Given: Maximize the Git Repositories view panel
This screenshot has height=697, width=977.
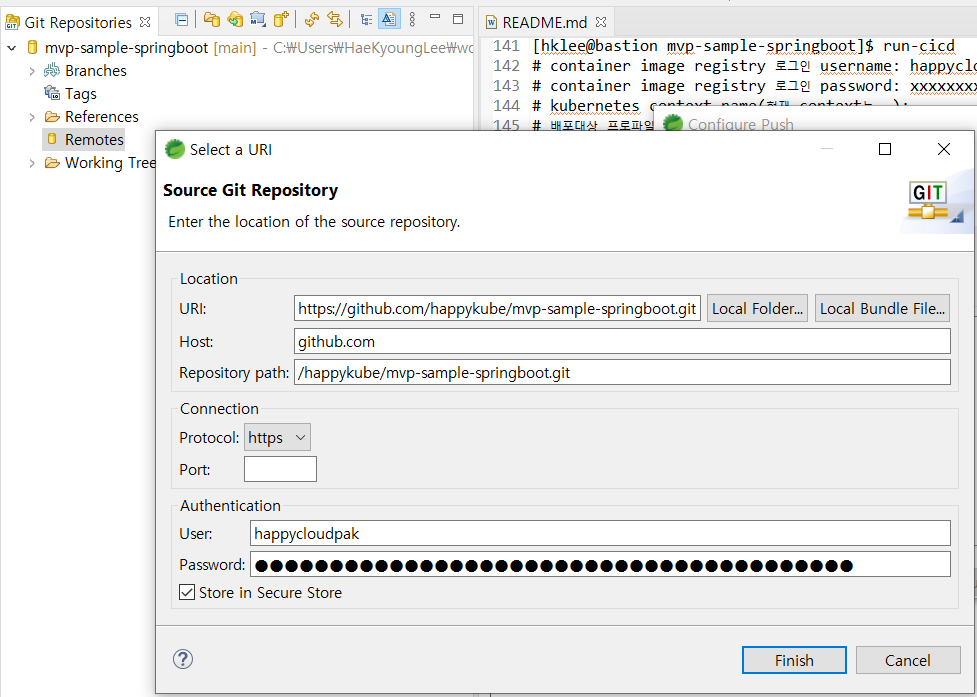Looking at the screenshot, I should pos(458,19).
